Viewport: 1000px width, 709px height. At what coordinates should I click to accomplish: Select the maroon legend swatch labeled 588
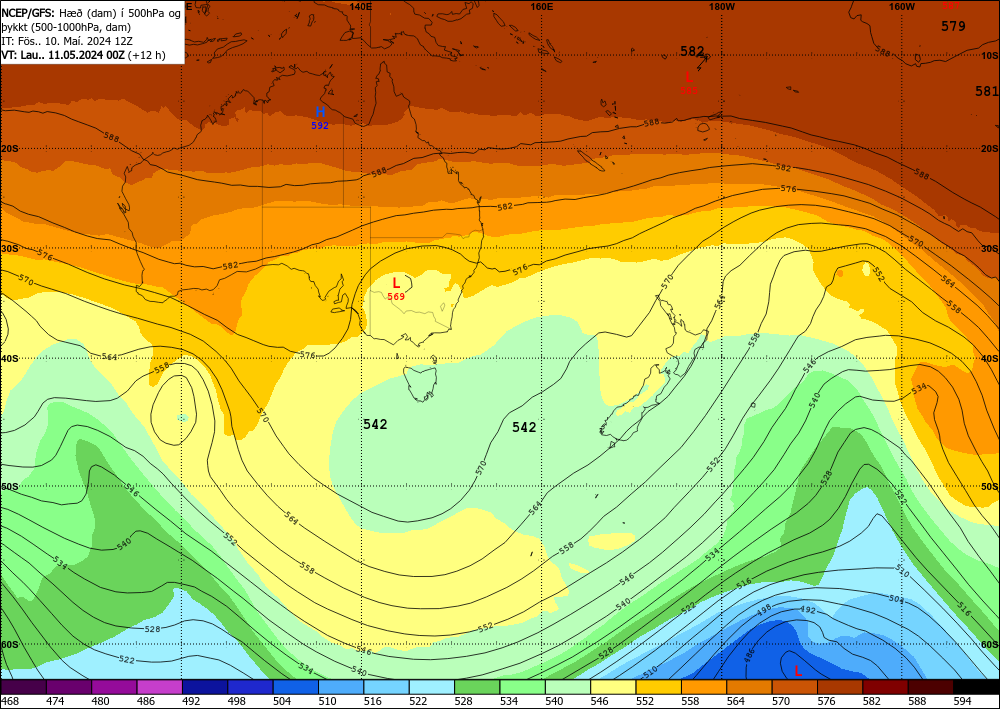[x=929, y=687]
